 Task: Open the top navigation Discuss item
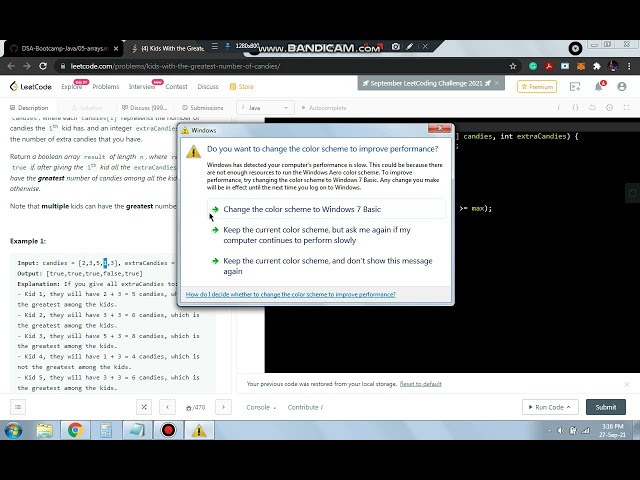(208, 87)
